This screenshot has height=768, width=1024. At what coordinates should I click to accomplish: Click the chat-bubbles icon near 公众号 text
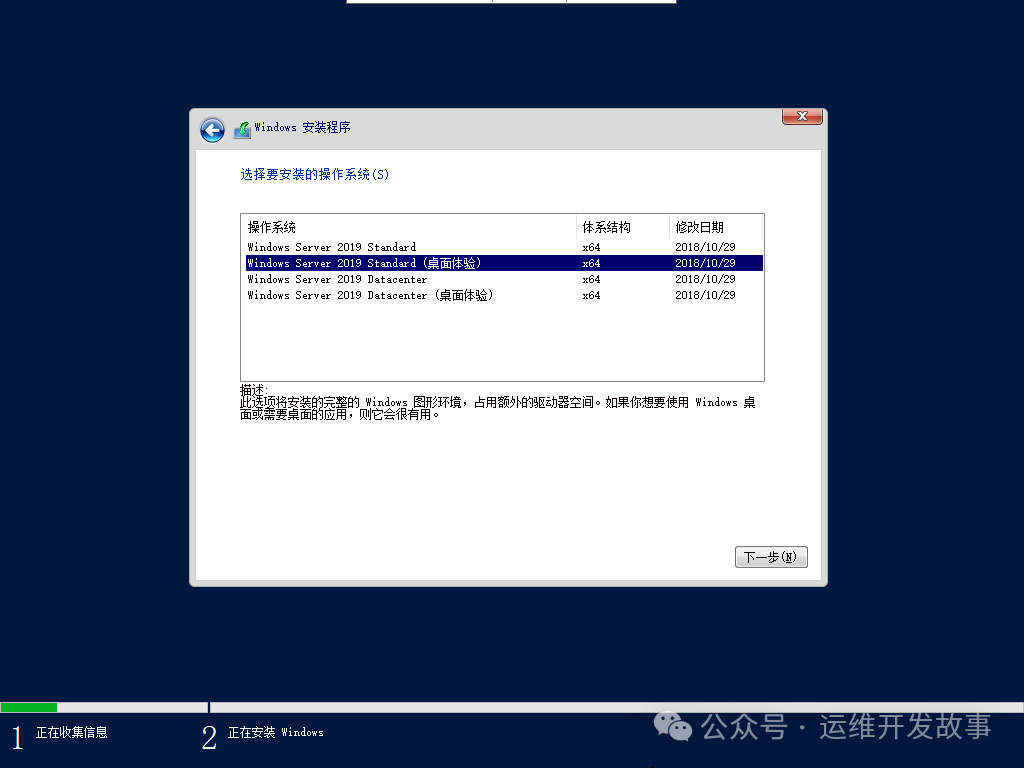pyautogui.click(x=673, y=729)
